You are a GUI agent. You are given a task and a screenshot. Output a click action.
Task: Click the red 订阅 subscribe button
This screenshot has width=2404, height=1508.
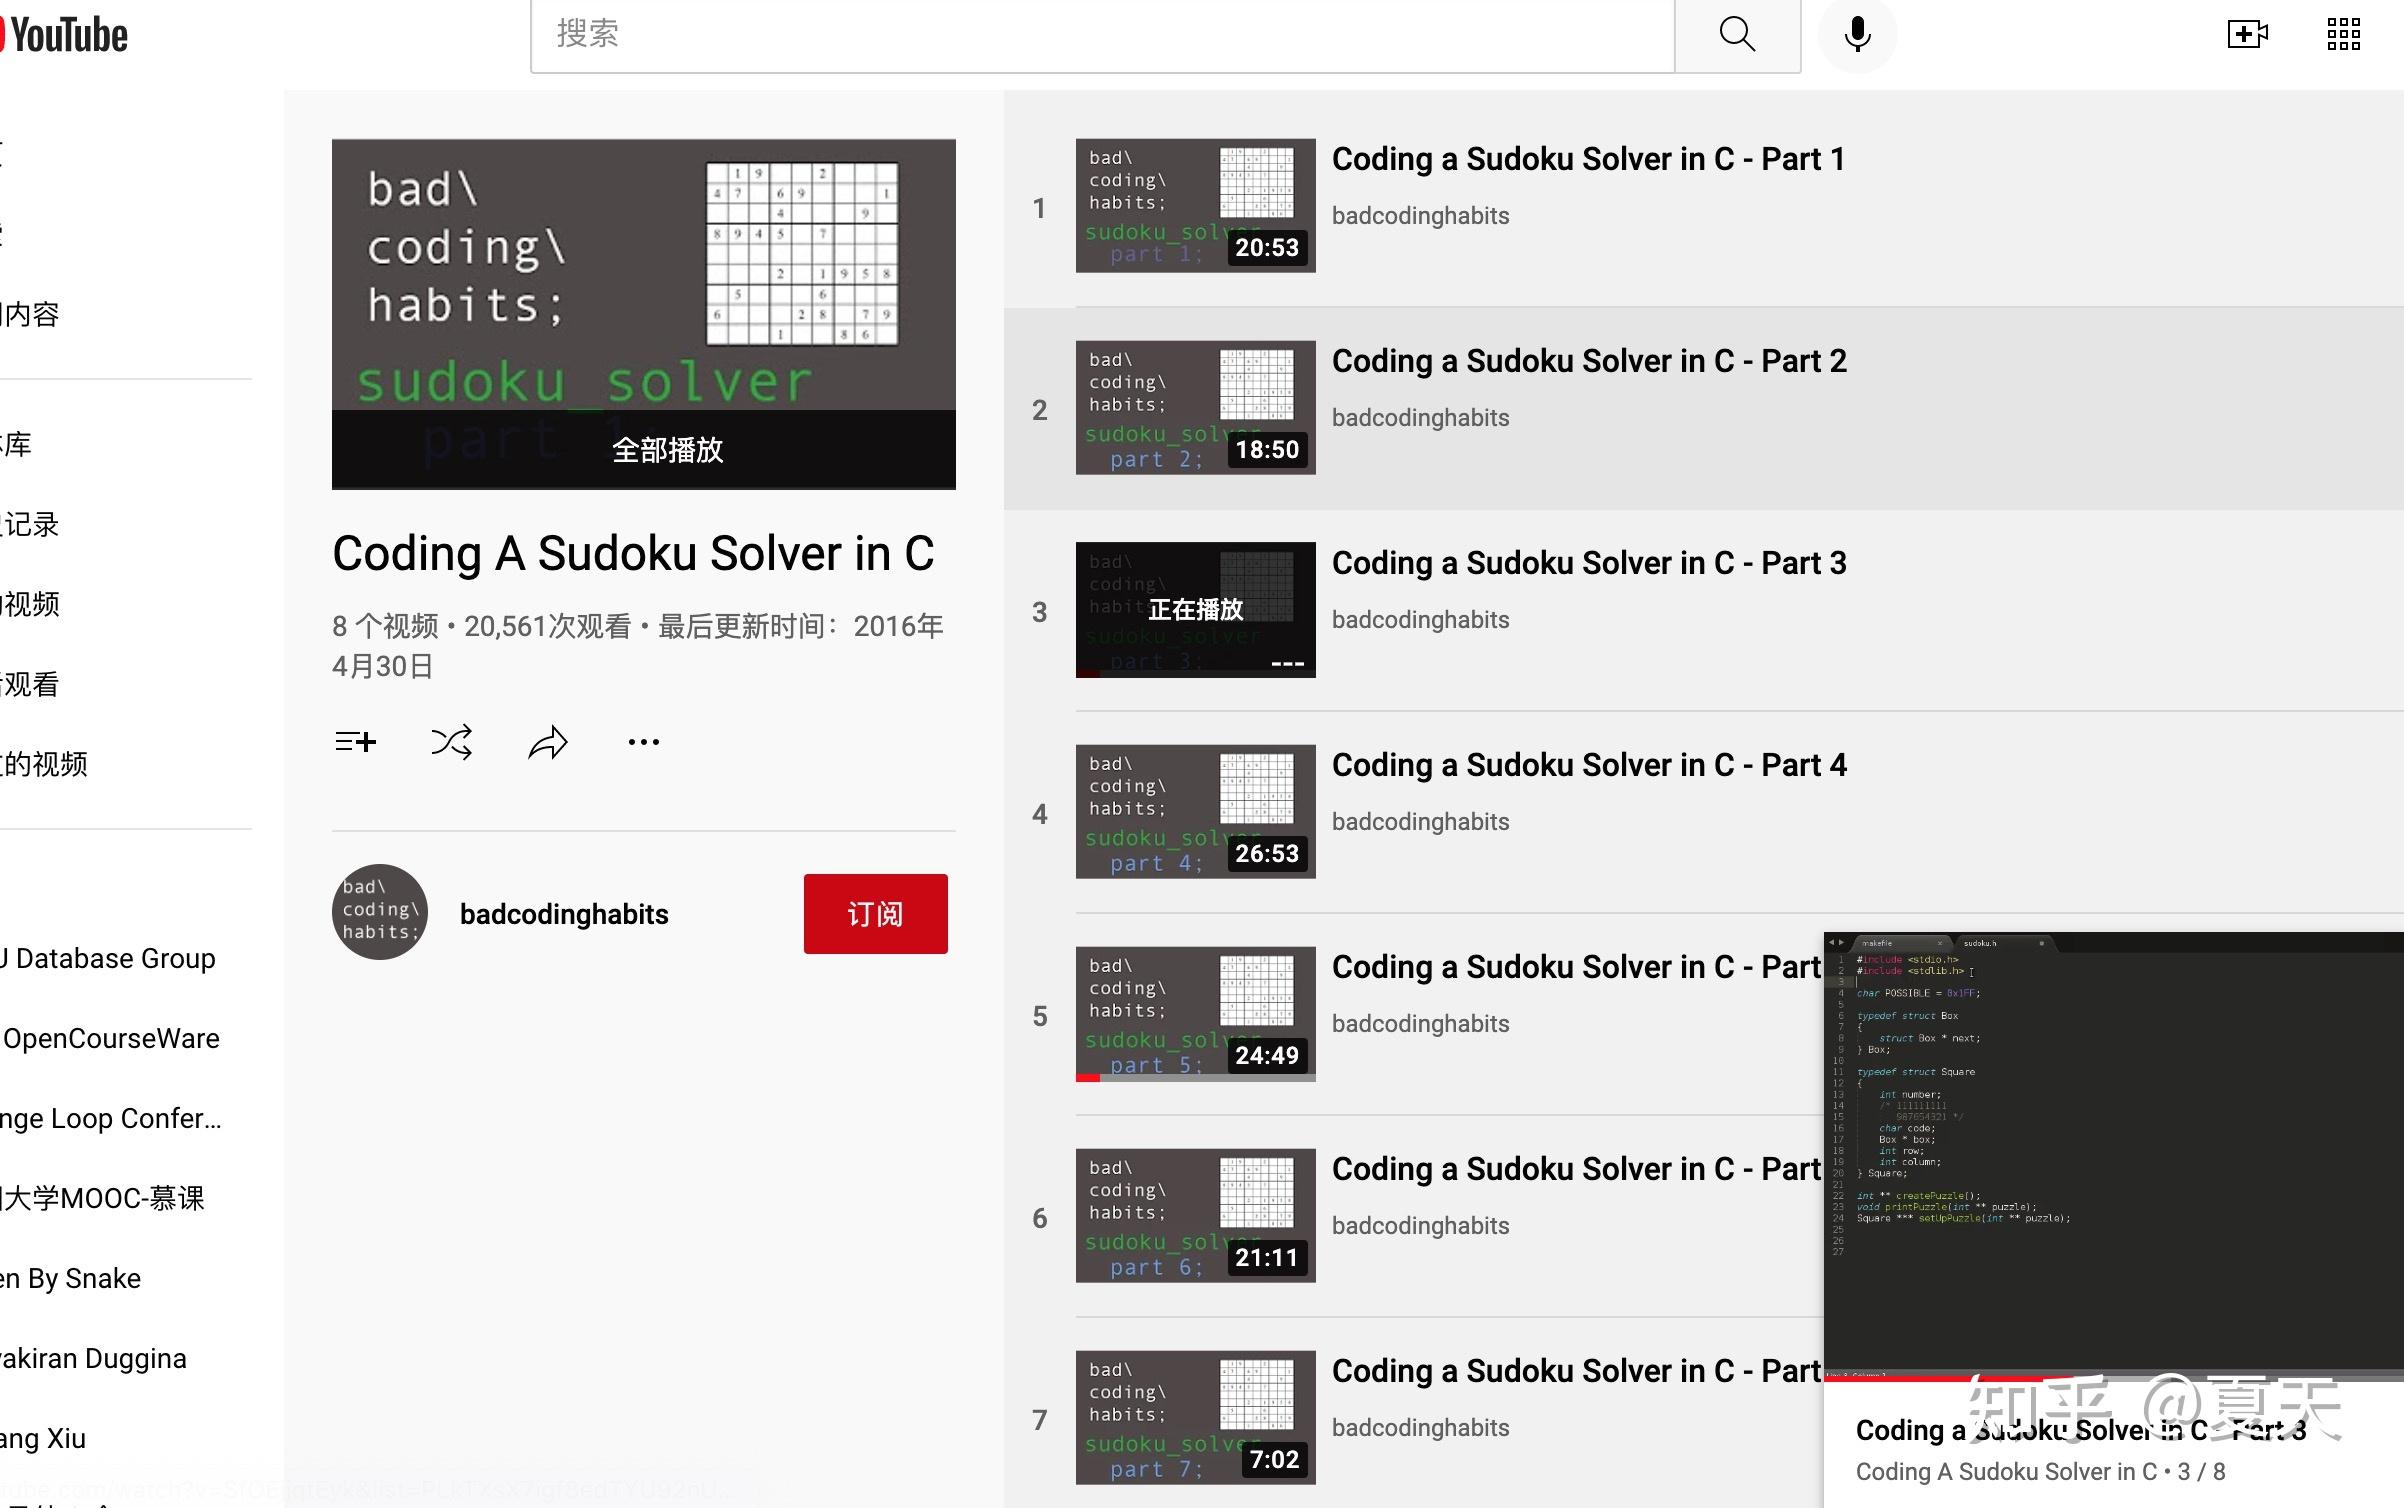point(875,914)
